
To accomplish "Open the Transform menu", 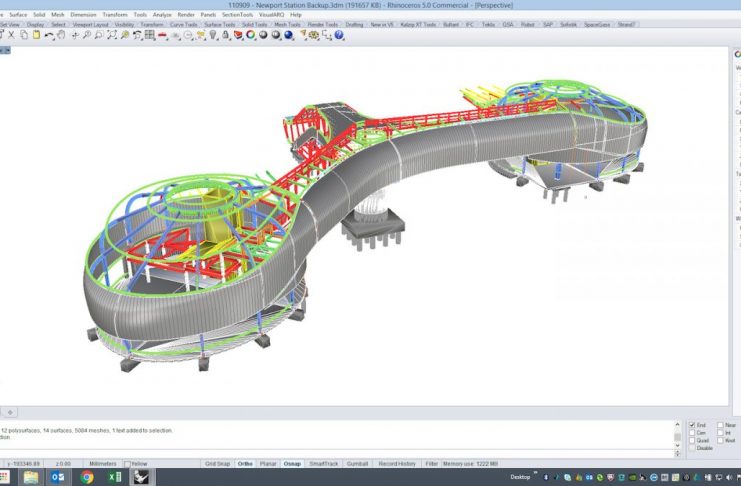I will [113, 15].
